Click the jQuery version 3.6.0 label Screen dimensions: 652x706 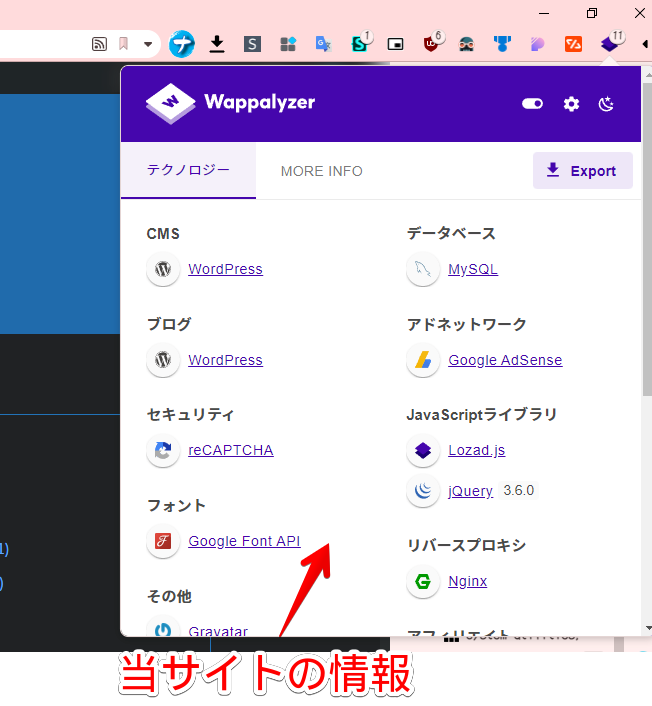click(x=519, y=490)
